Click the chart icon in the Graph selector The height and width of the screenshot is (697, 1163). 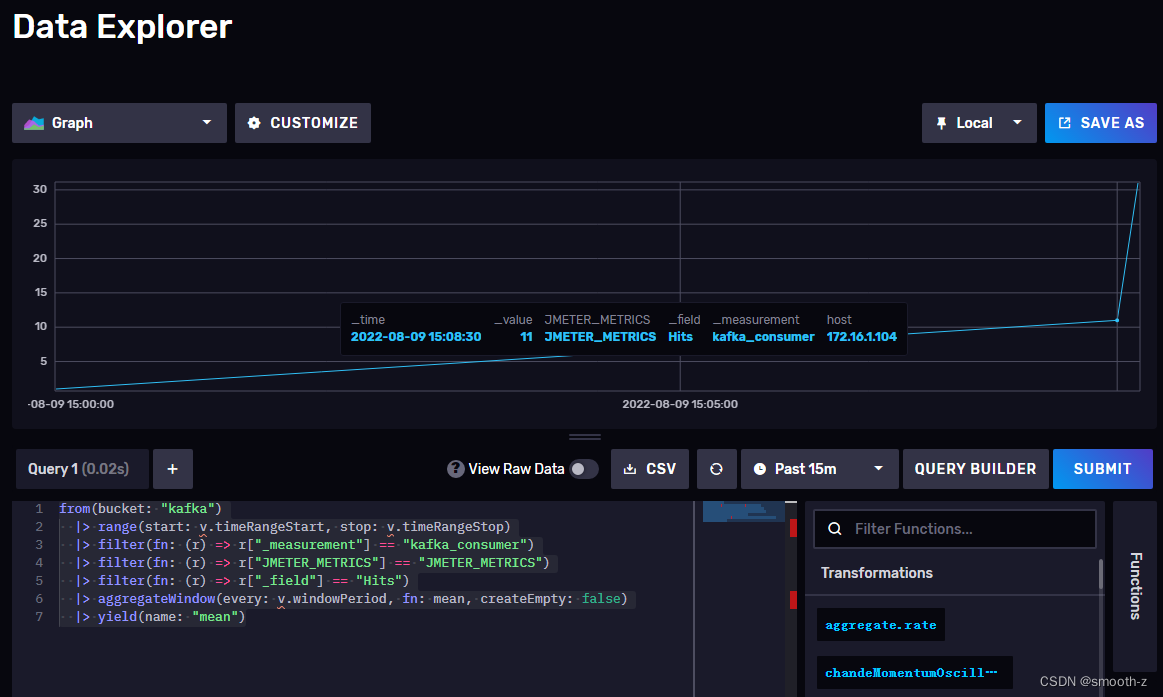pos(34,122)
